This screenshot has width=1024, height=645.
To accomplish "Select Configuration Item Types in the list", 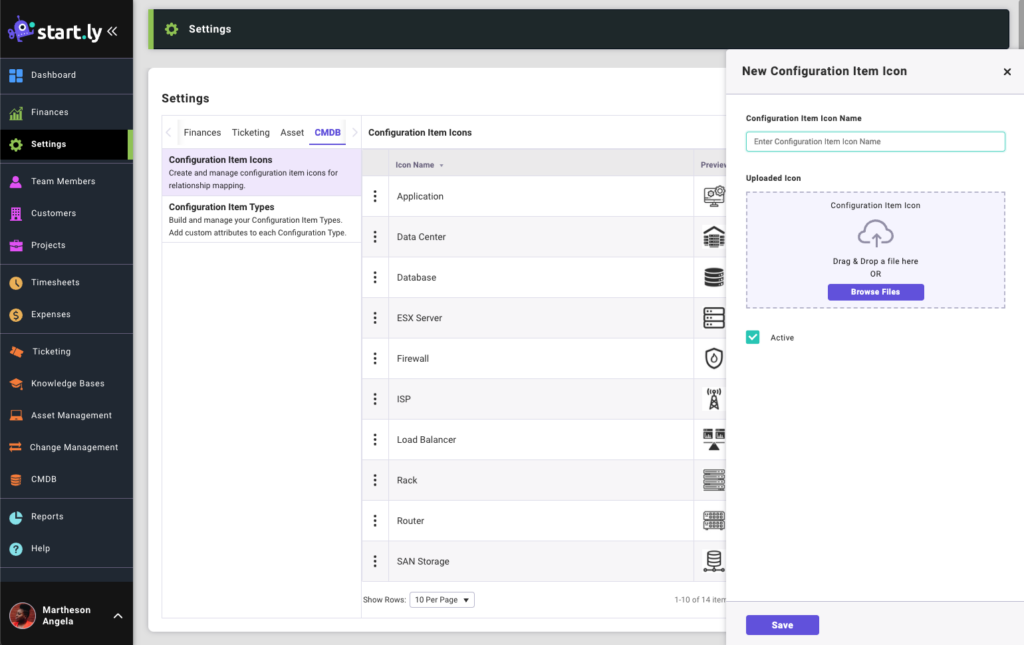I will point(221,207).
